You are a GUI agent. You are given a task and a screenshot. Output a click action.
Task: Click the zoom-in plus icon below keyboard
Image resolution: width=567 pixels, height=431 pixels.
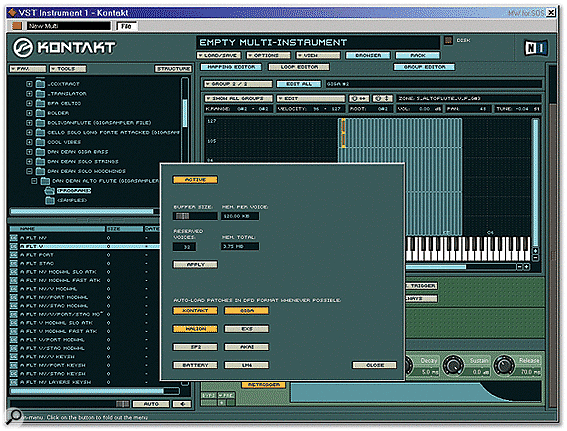point(526,267)
